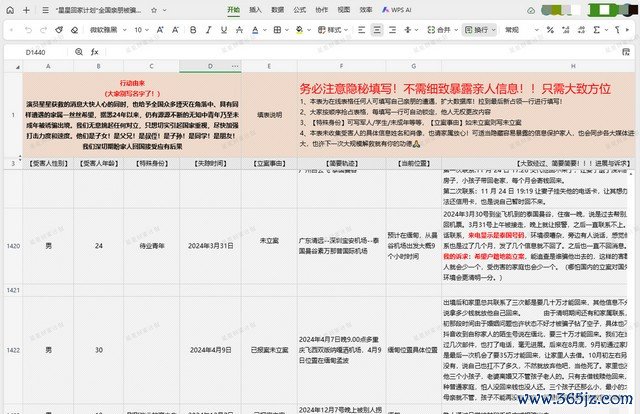
Task: Apply the font color A icon
Action: (x=255, y=30)
